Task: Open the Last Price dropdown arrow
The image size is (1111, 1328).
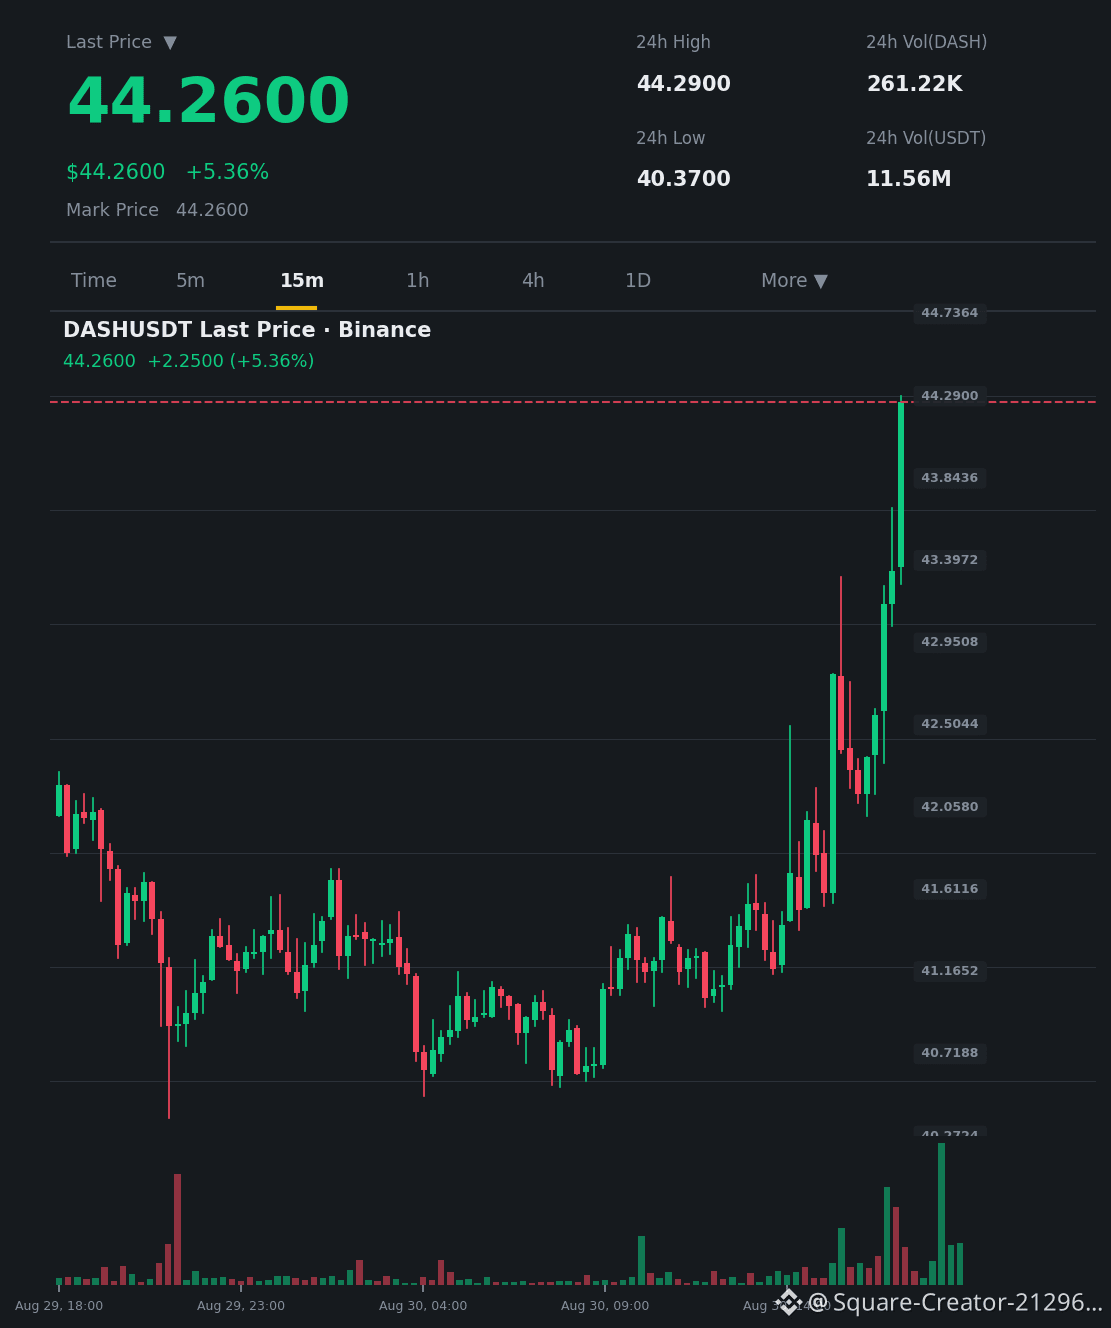Action: pos(170,43)
